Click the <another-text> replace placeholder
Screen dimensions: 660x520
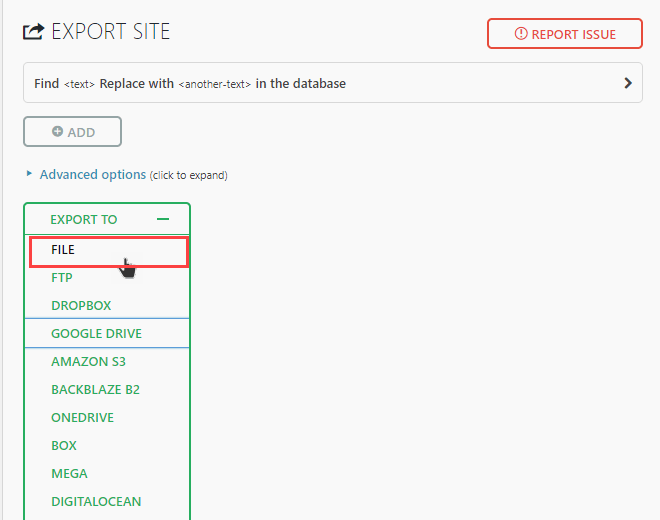pyautogui.click(x=214, y=84)
